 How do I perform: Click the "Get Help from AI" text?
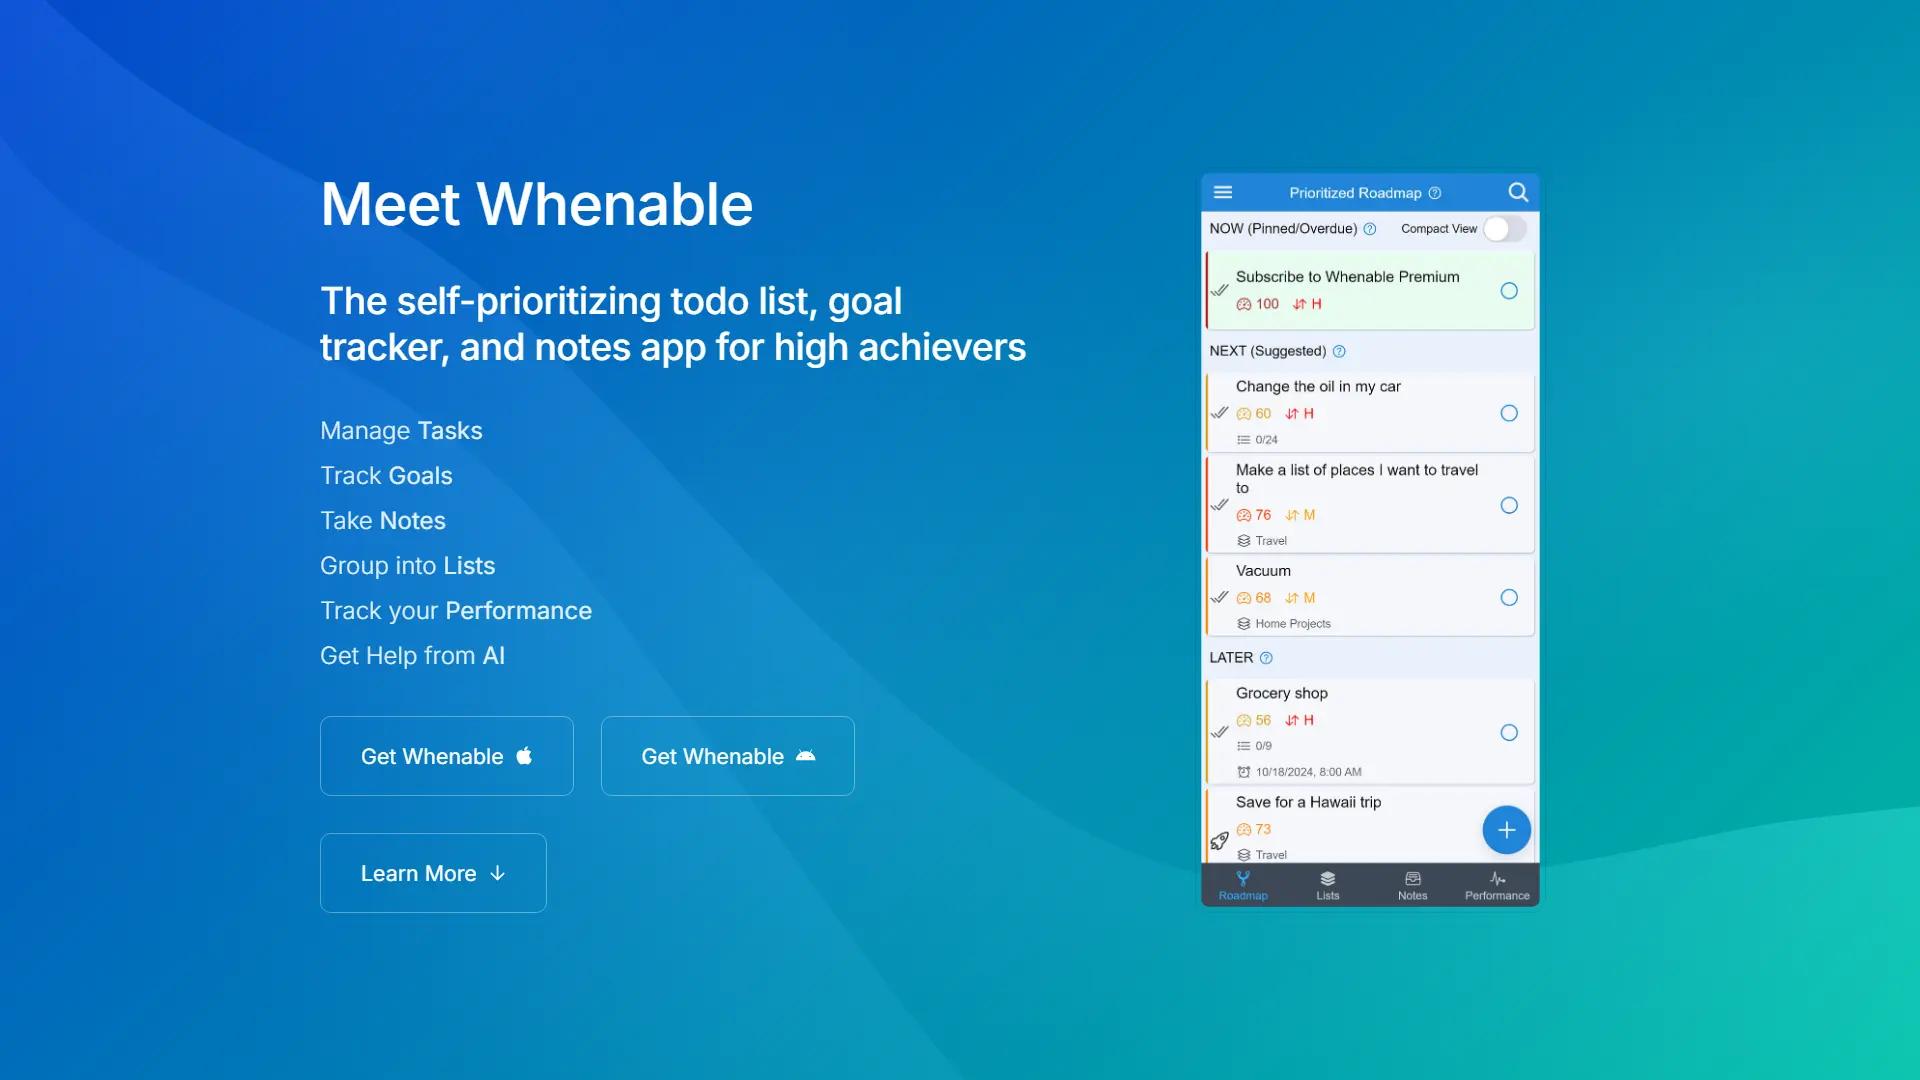413,655
